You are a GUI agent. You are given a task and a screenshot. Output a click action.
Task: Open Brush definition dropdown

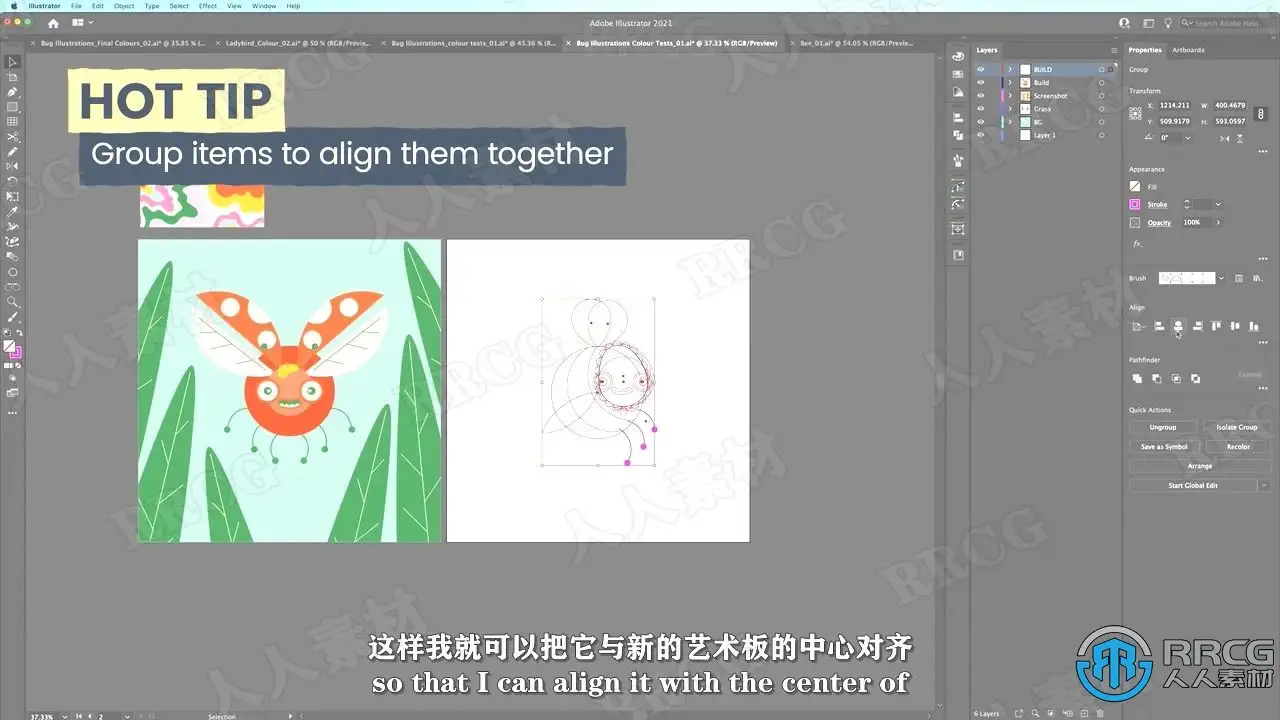pos(1221,278)
